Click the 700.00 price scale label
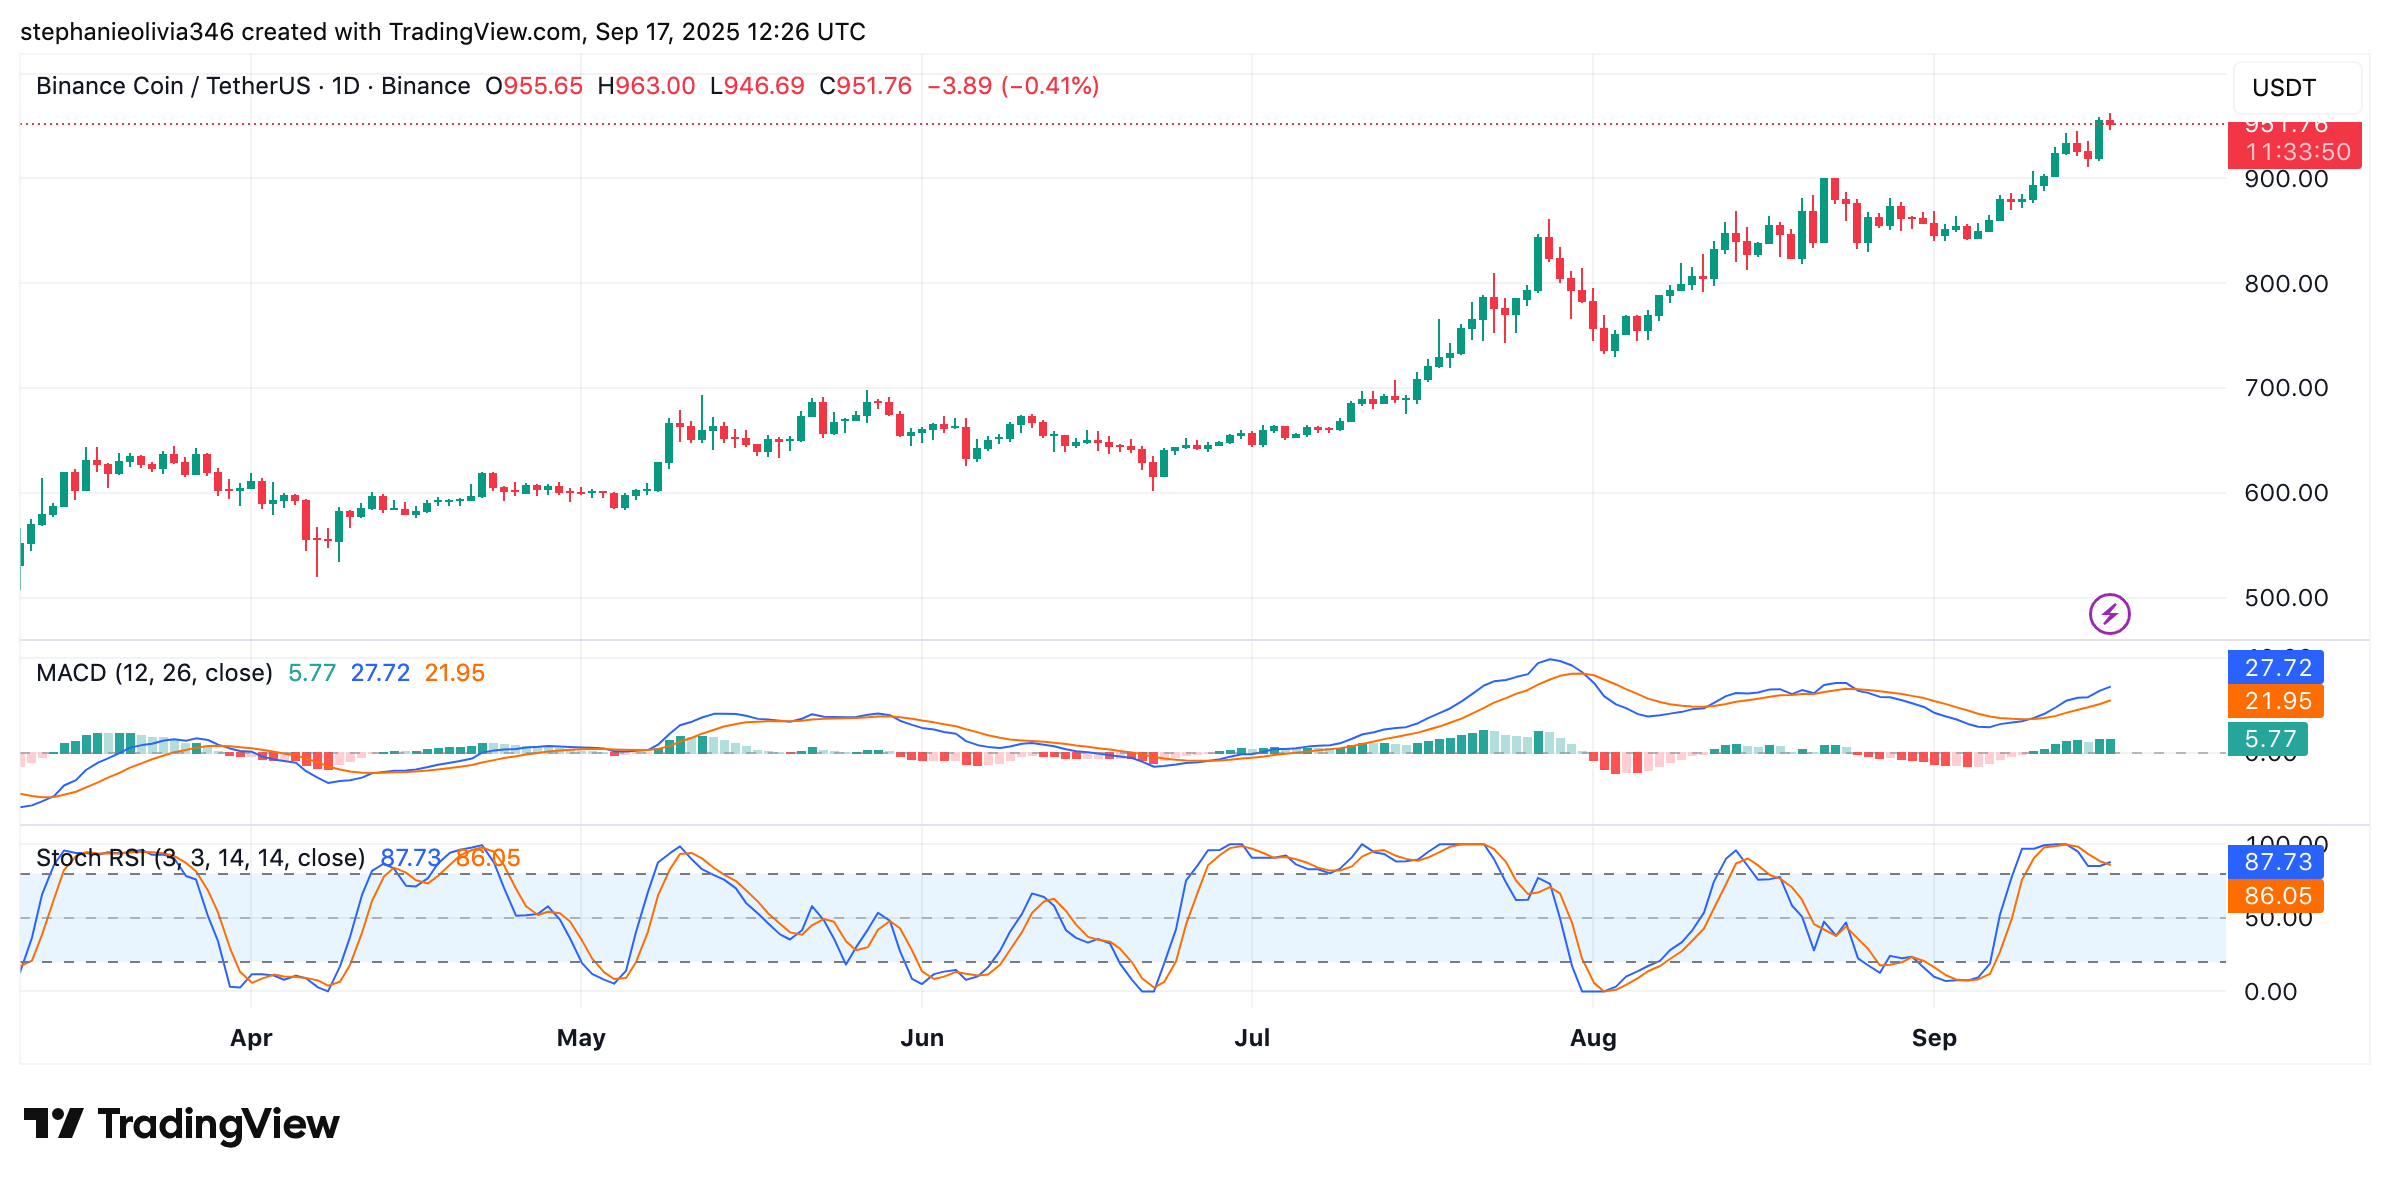Viewport: 2390px width, 1184px height. click(x=2285, y=388)
